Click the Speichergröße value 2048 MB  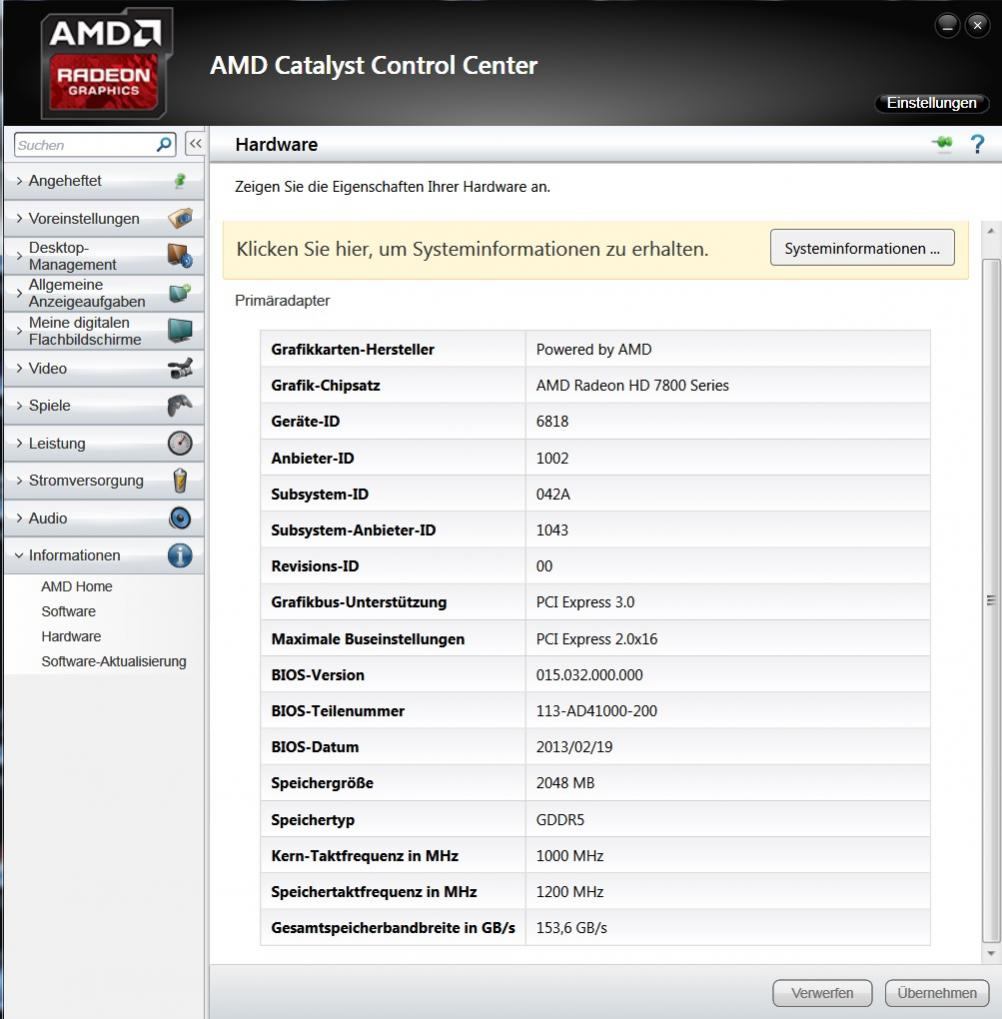click(565, 783)
